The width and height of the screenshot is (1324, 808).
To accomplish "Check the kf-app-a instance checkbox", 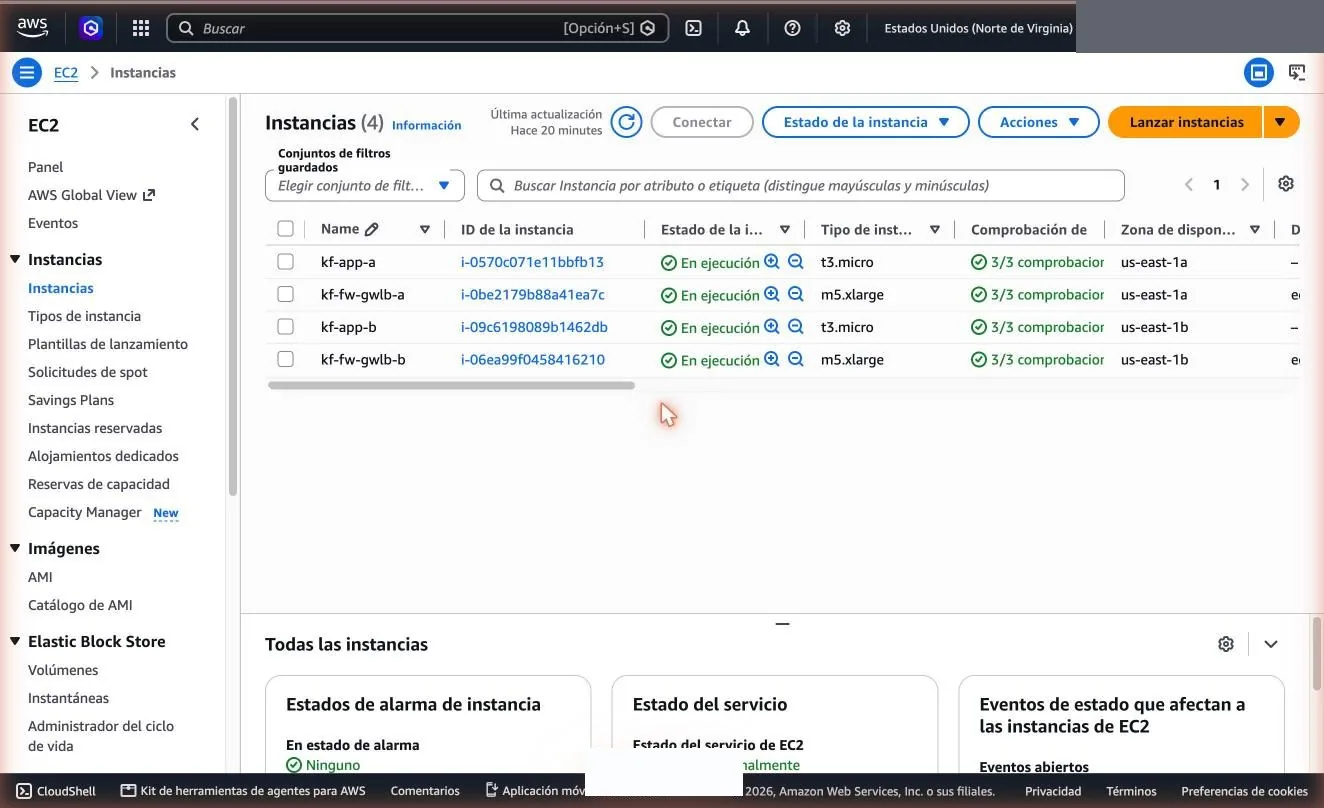I will coord(285,262).
